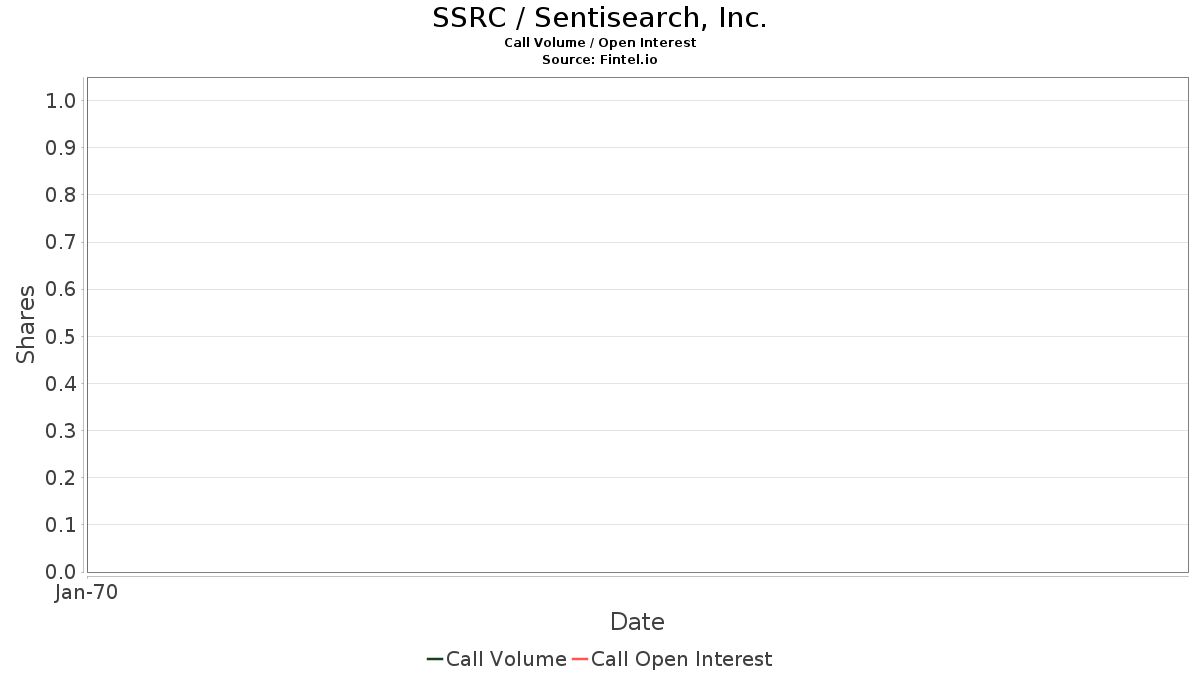Click the chart title SSRC / Sentisearch, Inc.
Image resolution: width=1200 pixels, height=675 pixels.
tap(600, 18)
